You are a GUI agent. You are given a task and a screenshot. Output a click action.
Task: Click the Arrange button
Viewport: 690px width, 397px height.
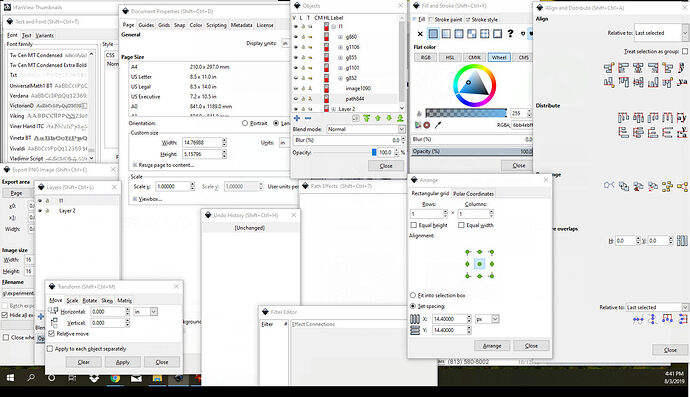point(492,346)
